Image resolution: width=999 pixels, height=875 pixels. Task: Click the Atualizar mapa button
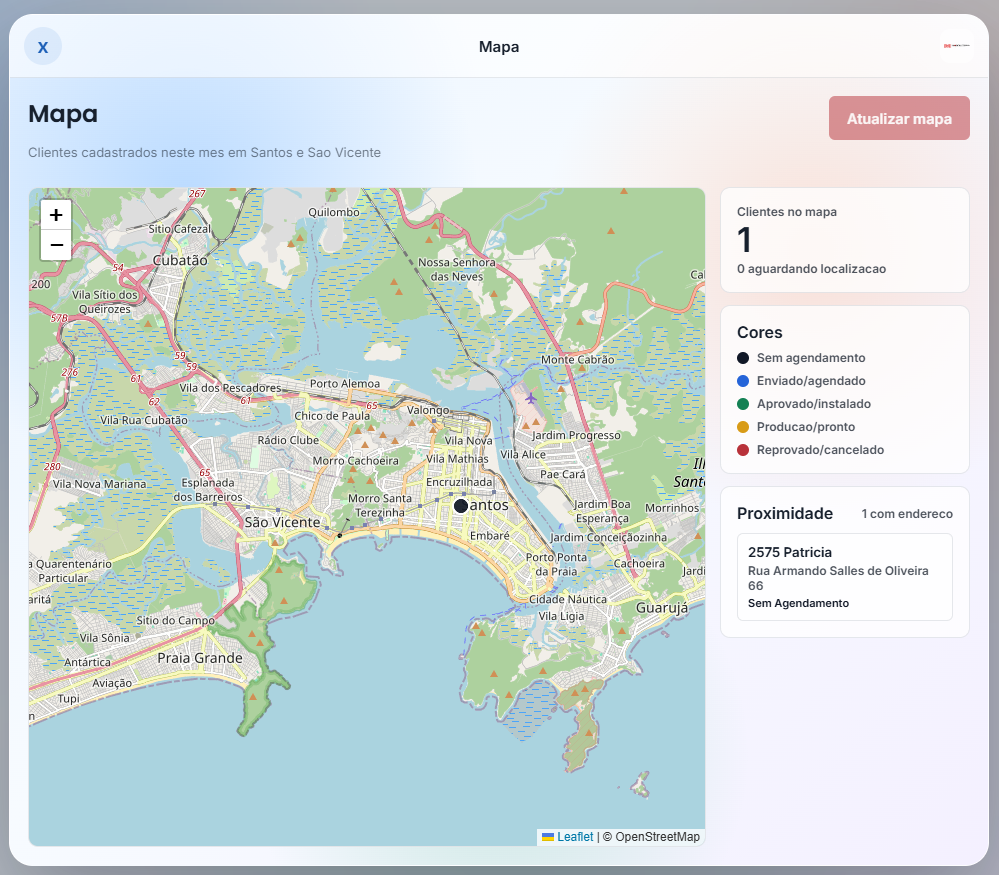899,119
